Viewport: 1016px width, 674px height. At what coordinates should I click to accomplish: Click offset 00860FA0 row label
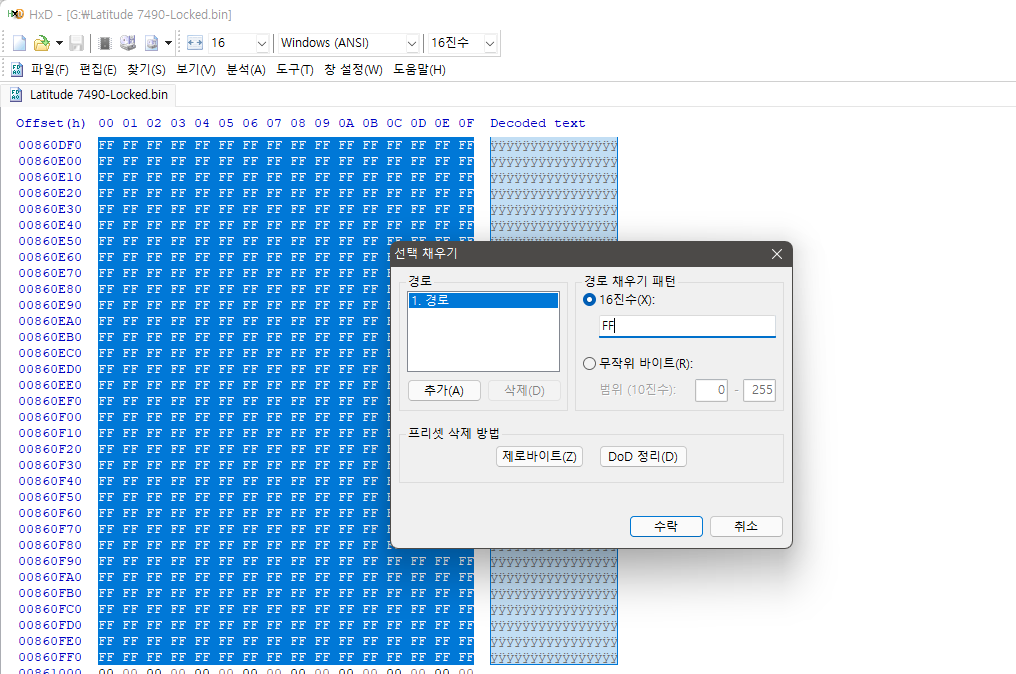click(50, 577)
